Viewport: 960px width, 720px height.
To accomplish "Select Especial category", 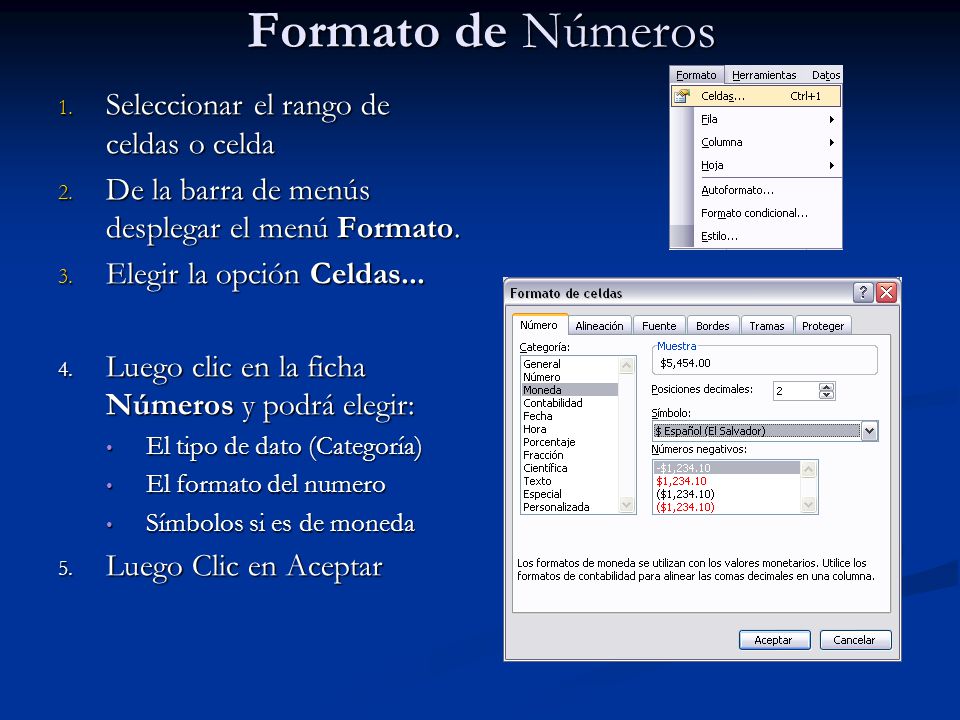I will point(569,494).
